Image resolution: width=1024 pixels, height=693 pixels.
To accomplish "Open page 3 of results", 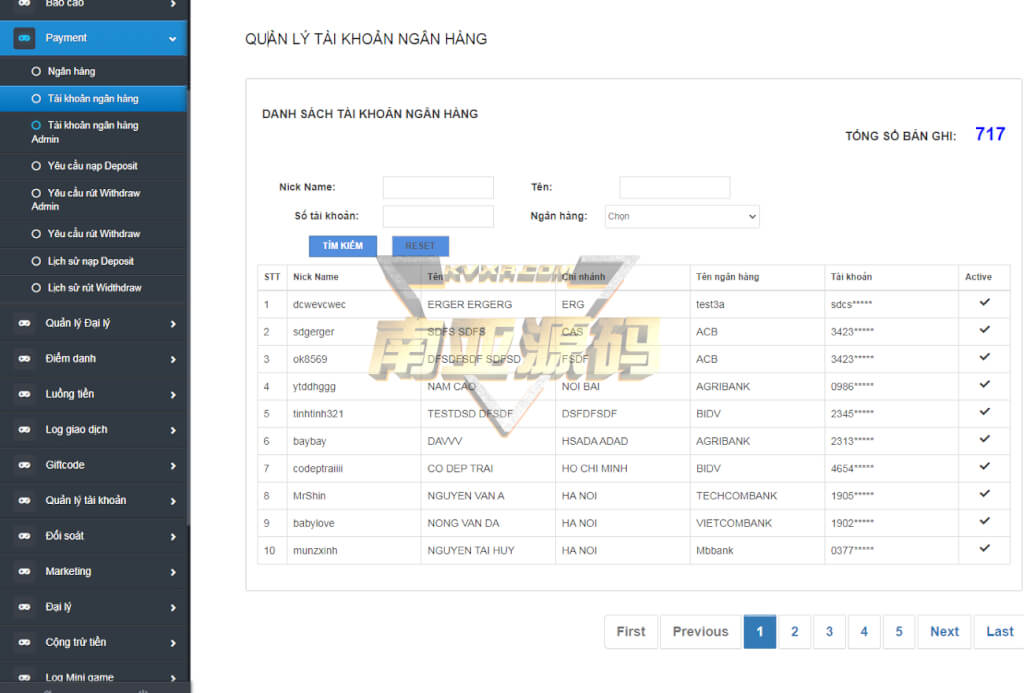I will (x=829, y=632).
